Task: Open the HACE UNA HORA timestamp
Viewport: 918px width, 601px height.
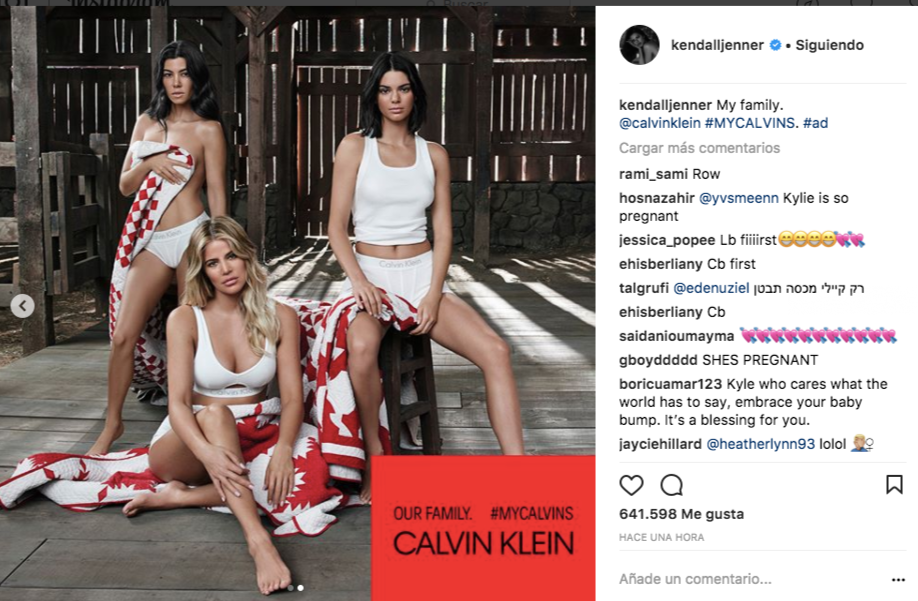Action: coord(662,537)
